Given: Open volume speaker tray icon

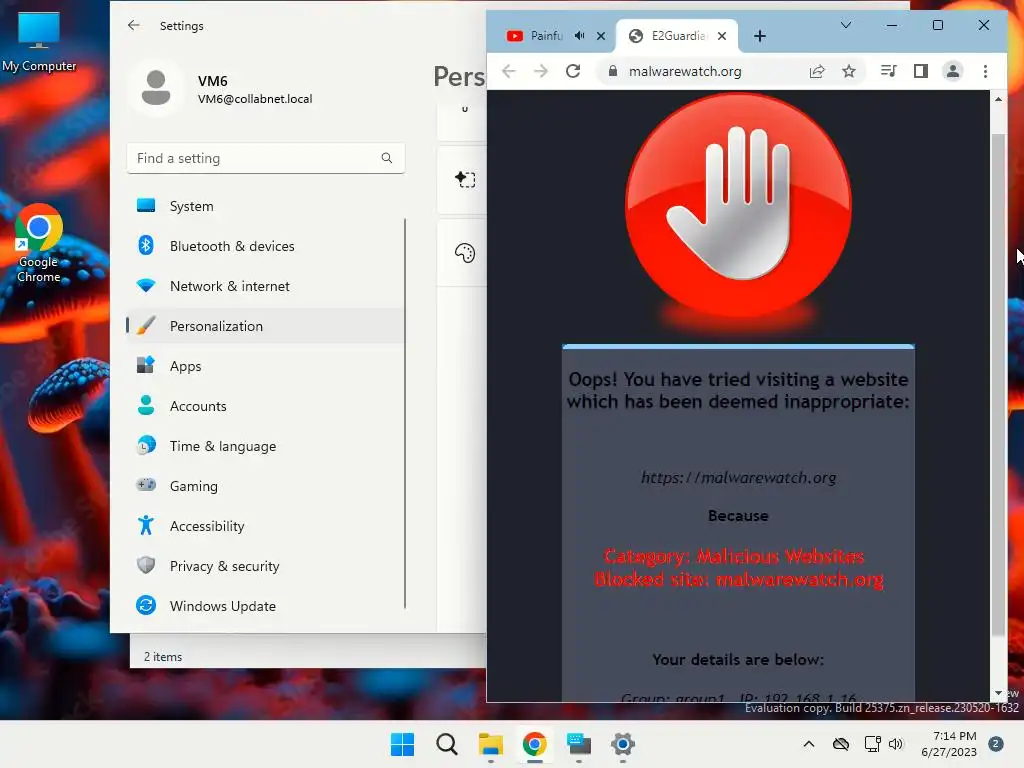Looking at the screenshot, I should point(895,744).
